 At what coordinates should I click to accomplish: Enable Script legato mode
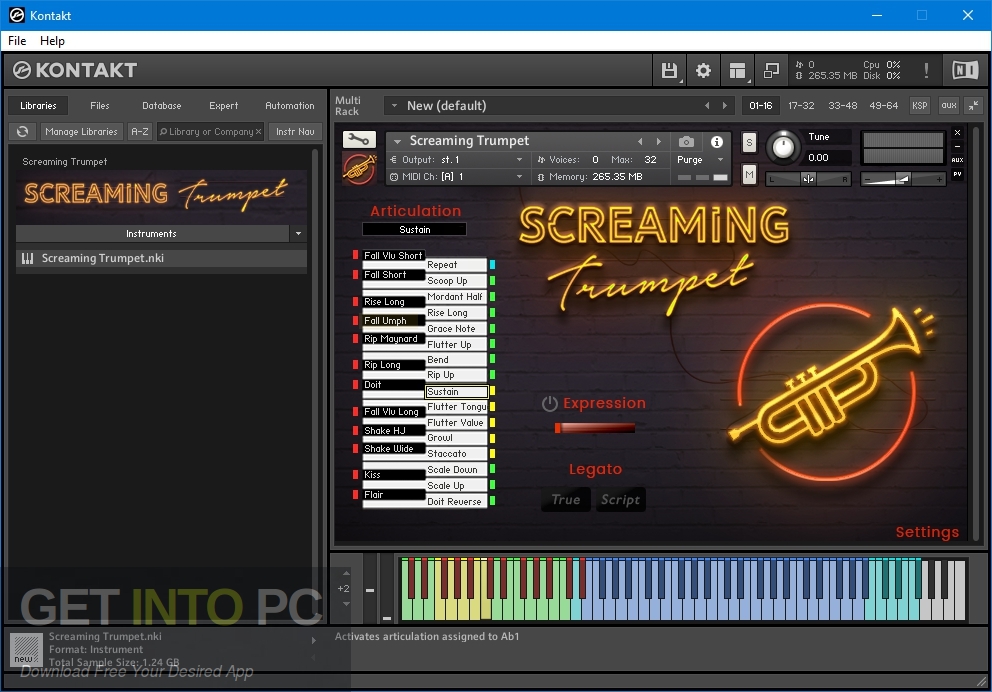(620, 500)
